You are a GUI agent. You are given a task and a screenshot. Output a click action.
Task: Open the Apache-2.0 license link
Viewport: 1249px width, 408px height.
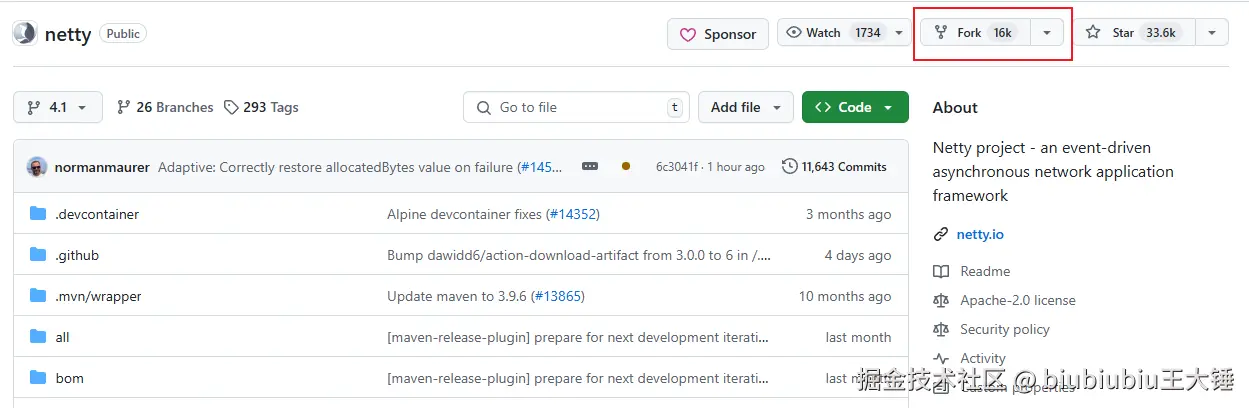(1017, 300)
